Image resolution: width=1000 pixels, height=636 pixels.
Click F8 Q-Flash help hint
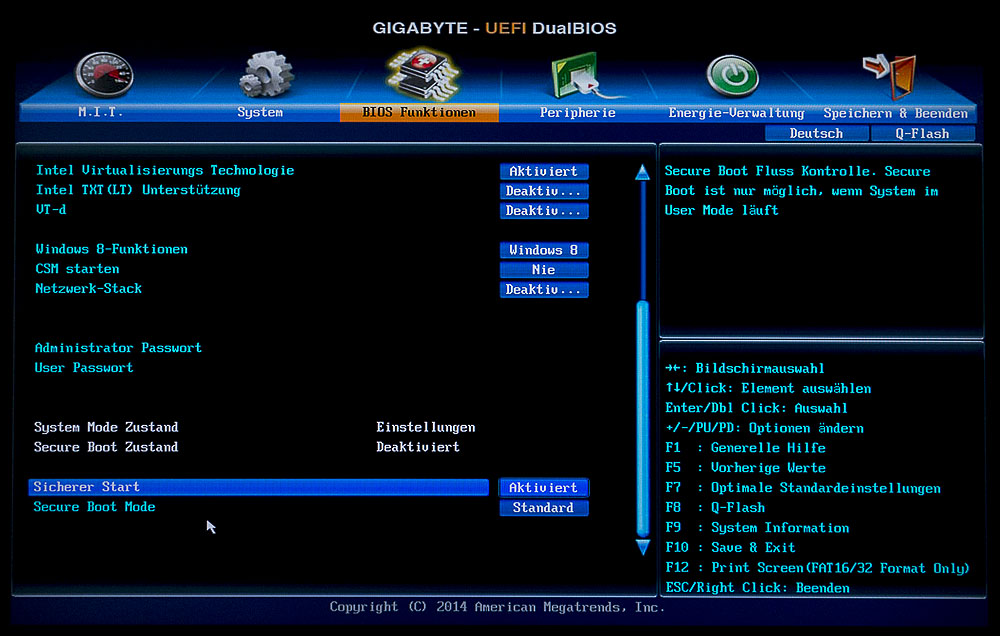pos(715,508)
